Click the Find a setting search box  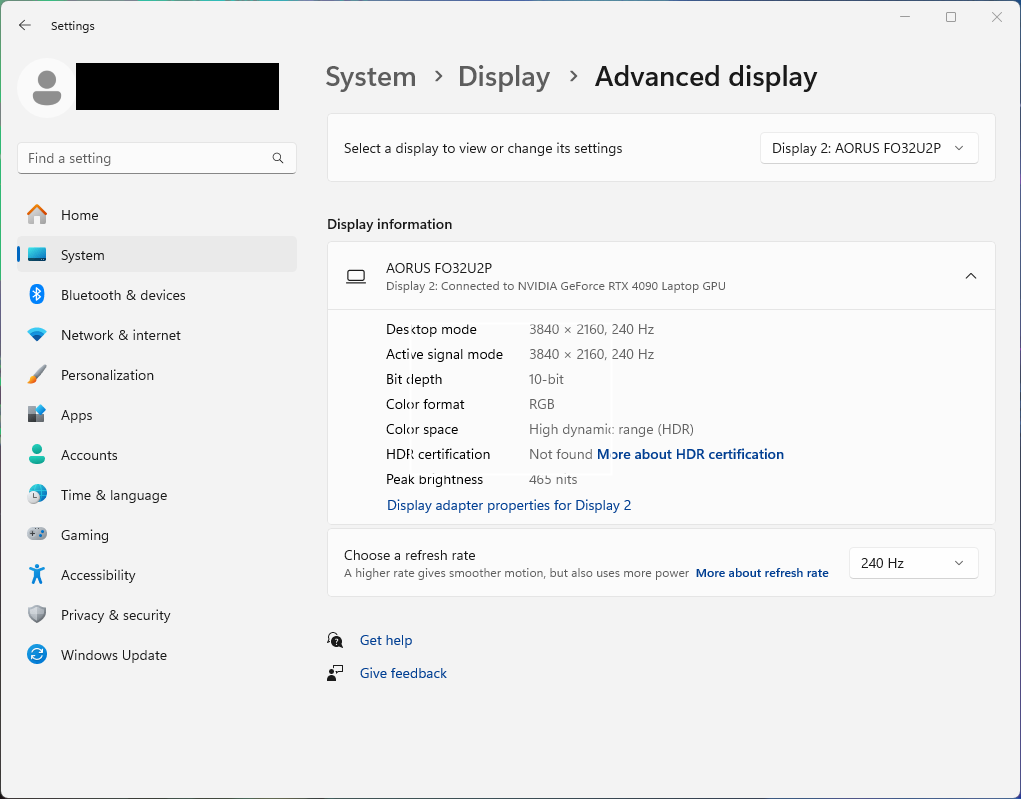click(x=157, y=158)
